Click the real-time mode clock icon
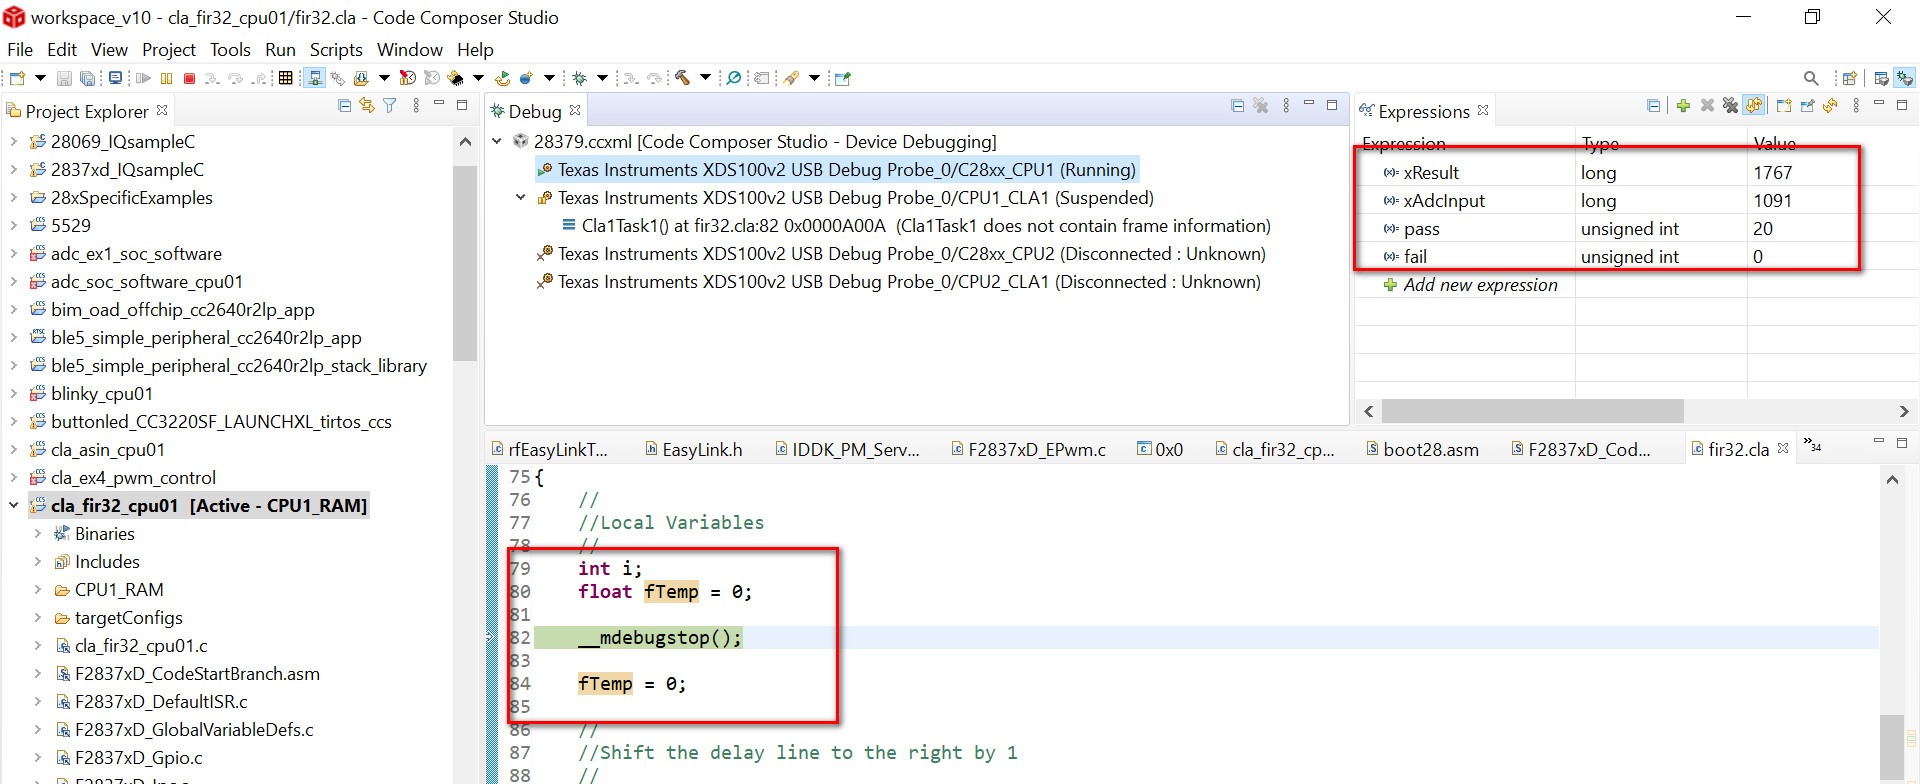 pyautogui.click(x=407, y=78)
